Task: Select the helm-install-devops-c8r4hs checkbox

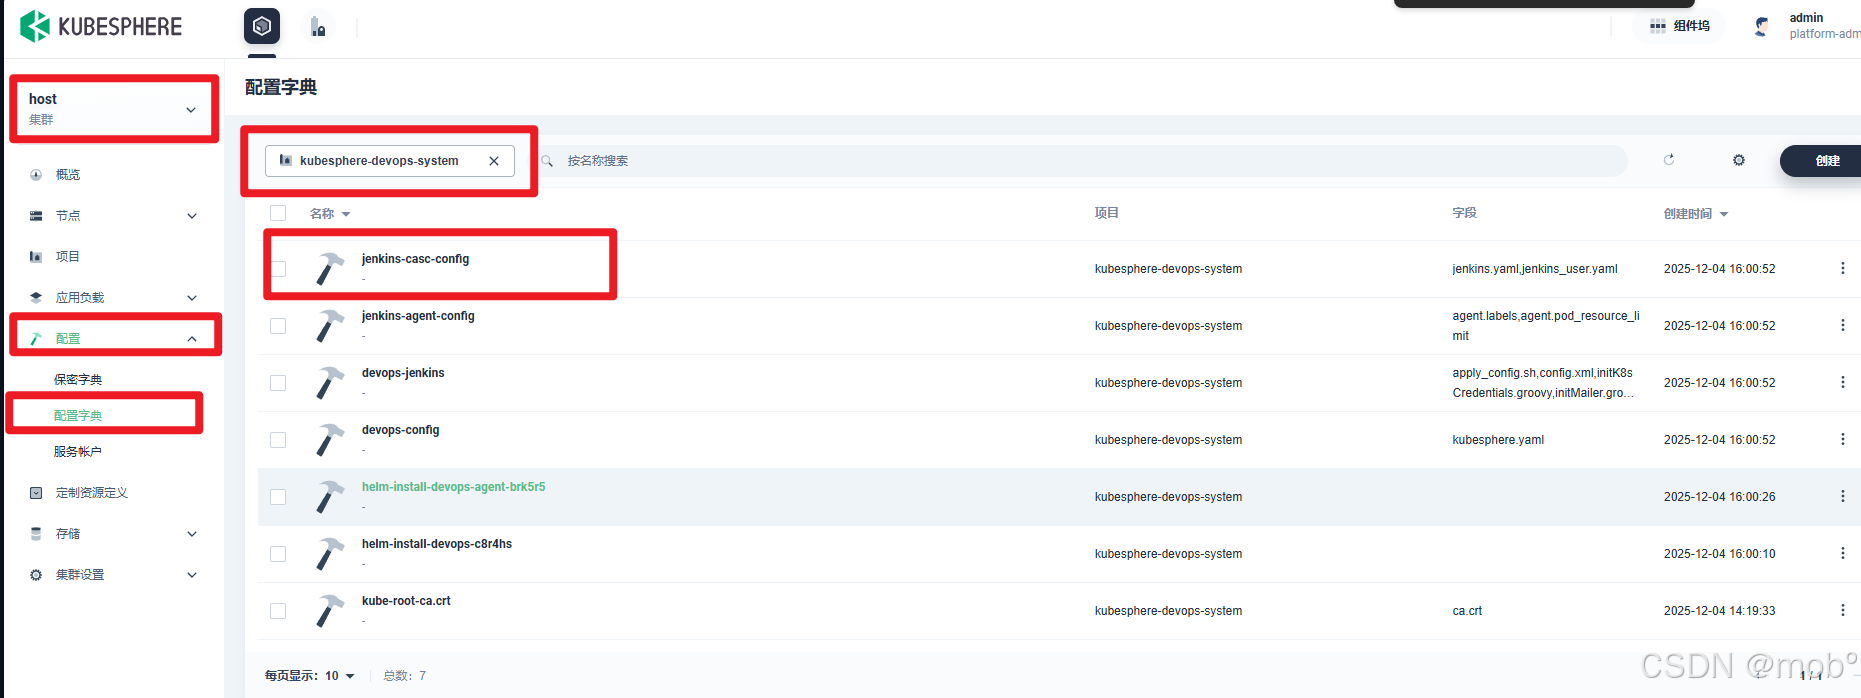Action: point(278,554)
